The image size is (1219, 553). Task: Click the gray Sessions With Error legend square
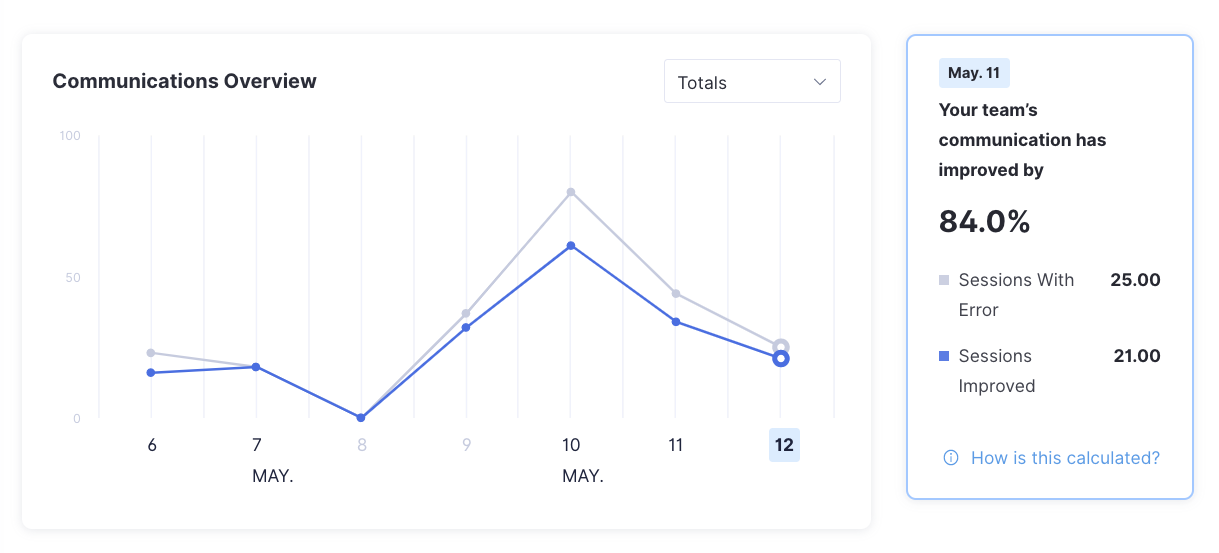tap(944, 281)
